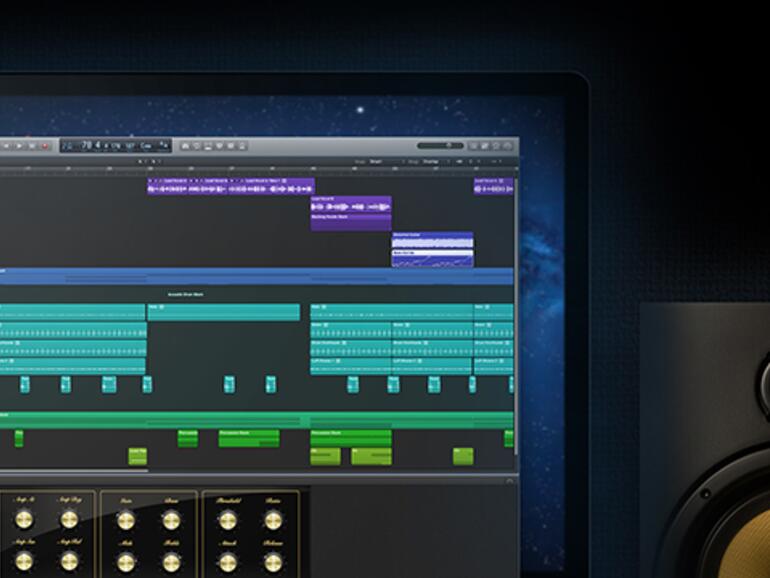Turn the Ampl Att knob
The image size is (770, 578).
[x=24, y=520]
